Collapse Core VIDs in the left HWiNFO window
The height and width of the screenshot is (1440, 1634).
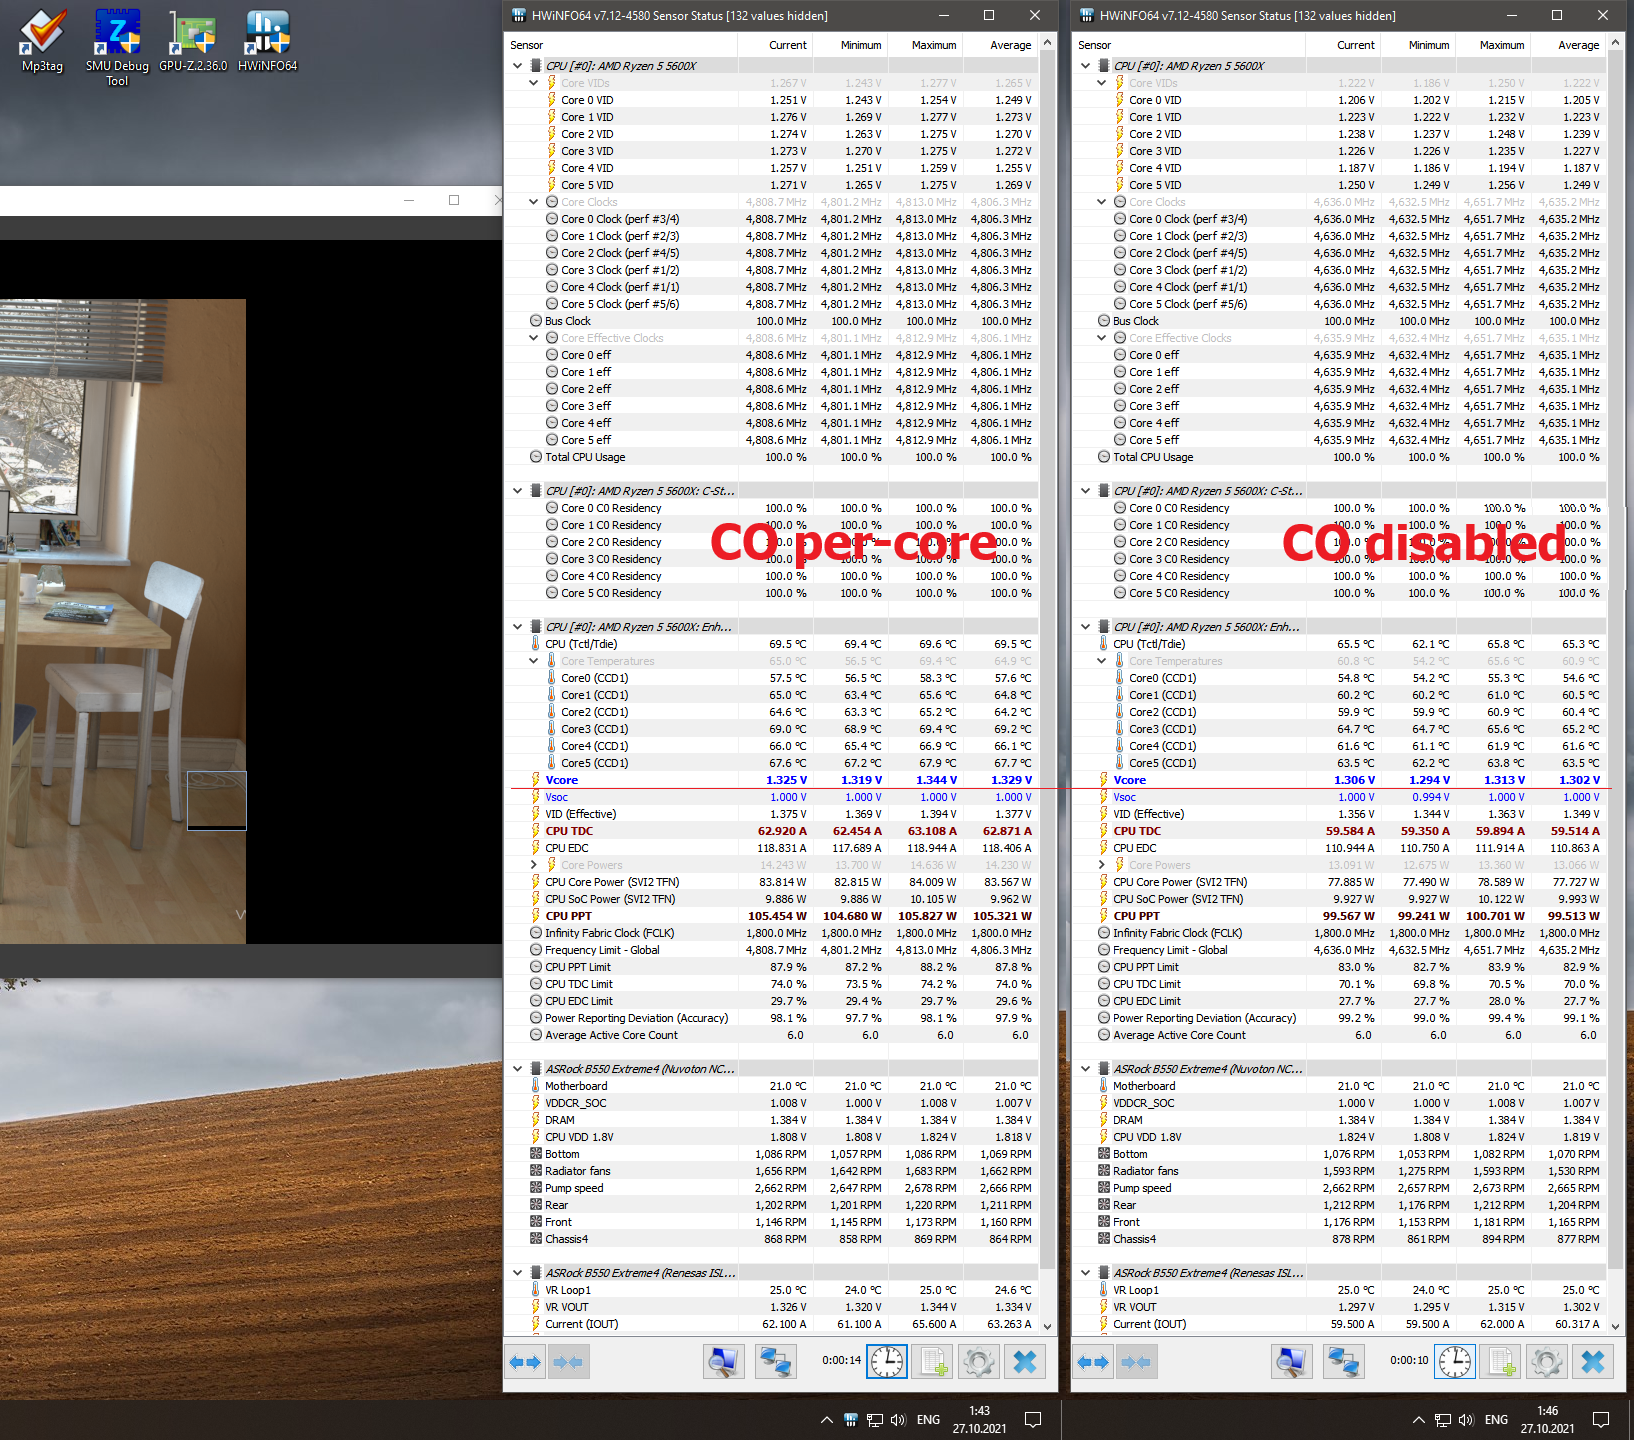534,83
